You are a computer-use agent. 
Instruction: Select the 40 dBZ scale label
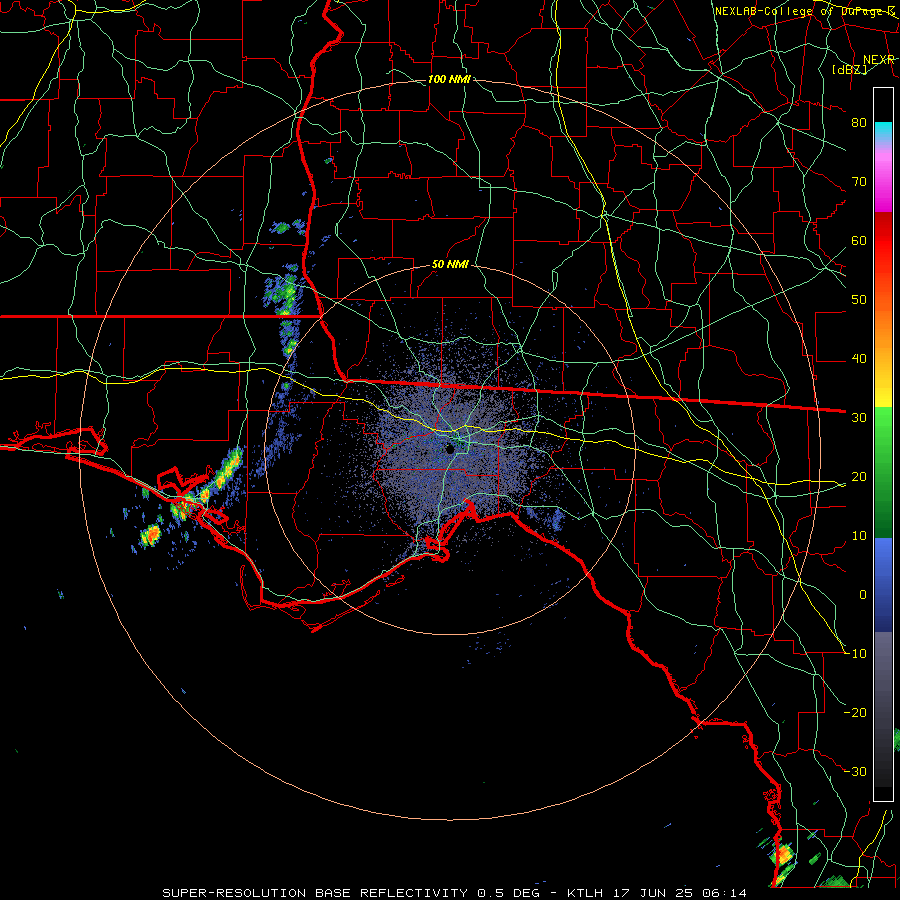pos(859,359)
